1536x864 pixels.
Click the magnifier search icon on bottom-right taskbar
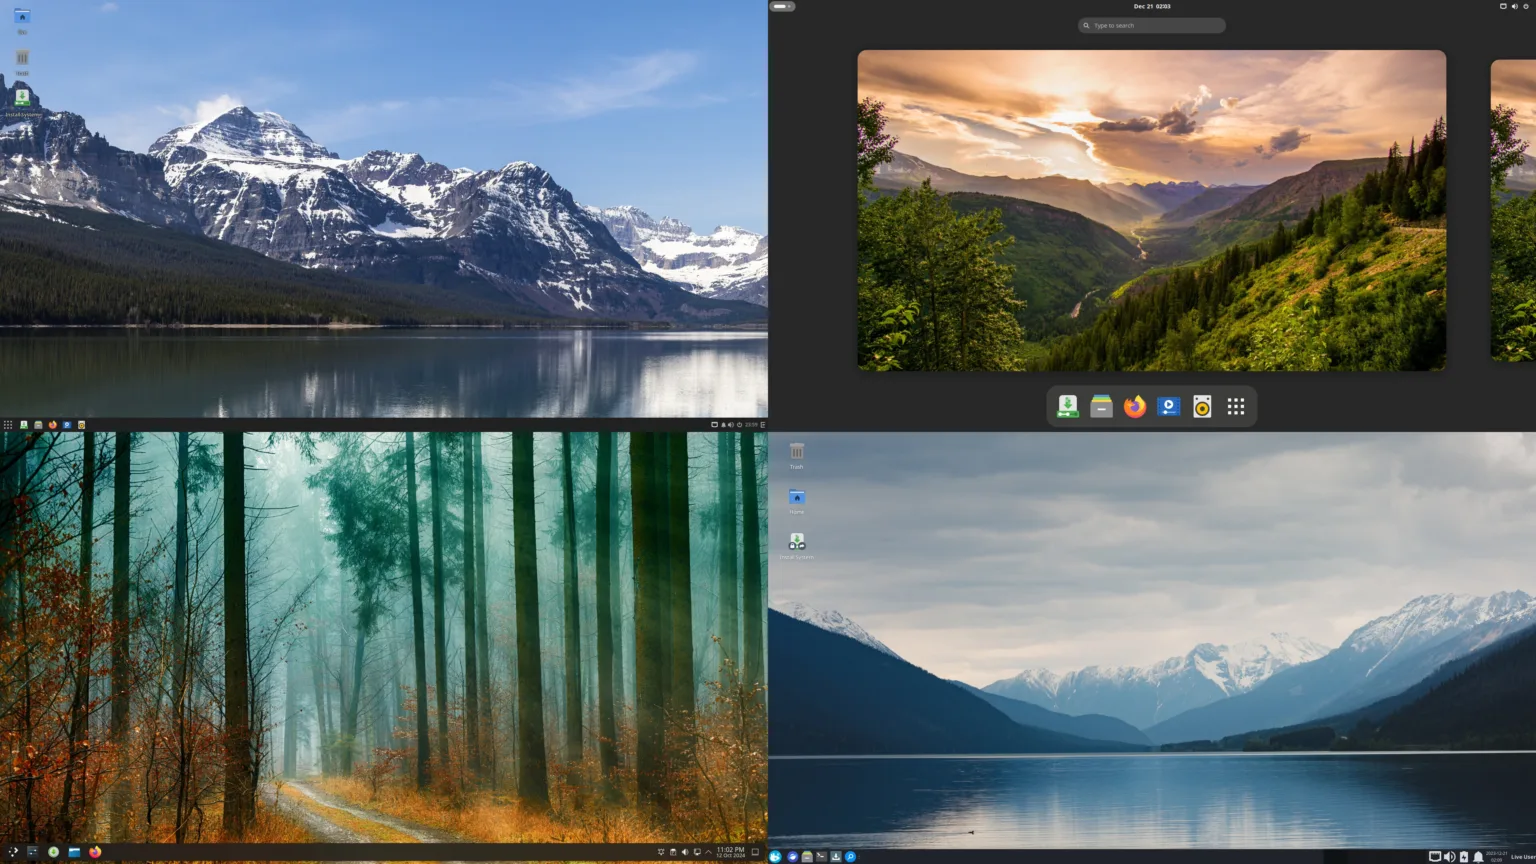[850, 856]
